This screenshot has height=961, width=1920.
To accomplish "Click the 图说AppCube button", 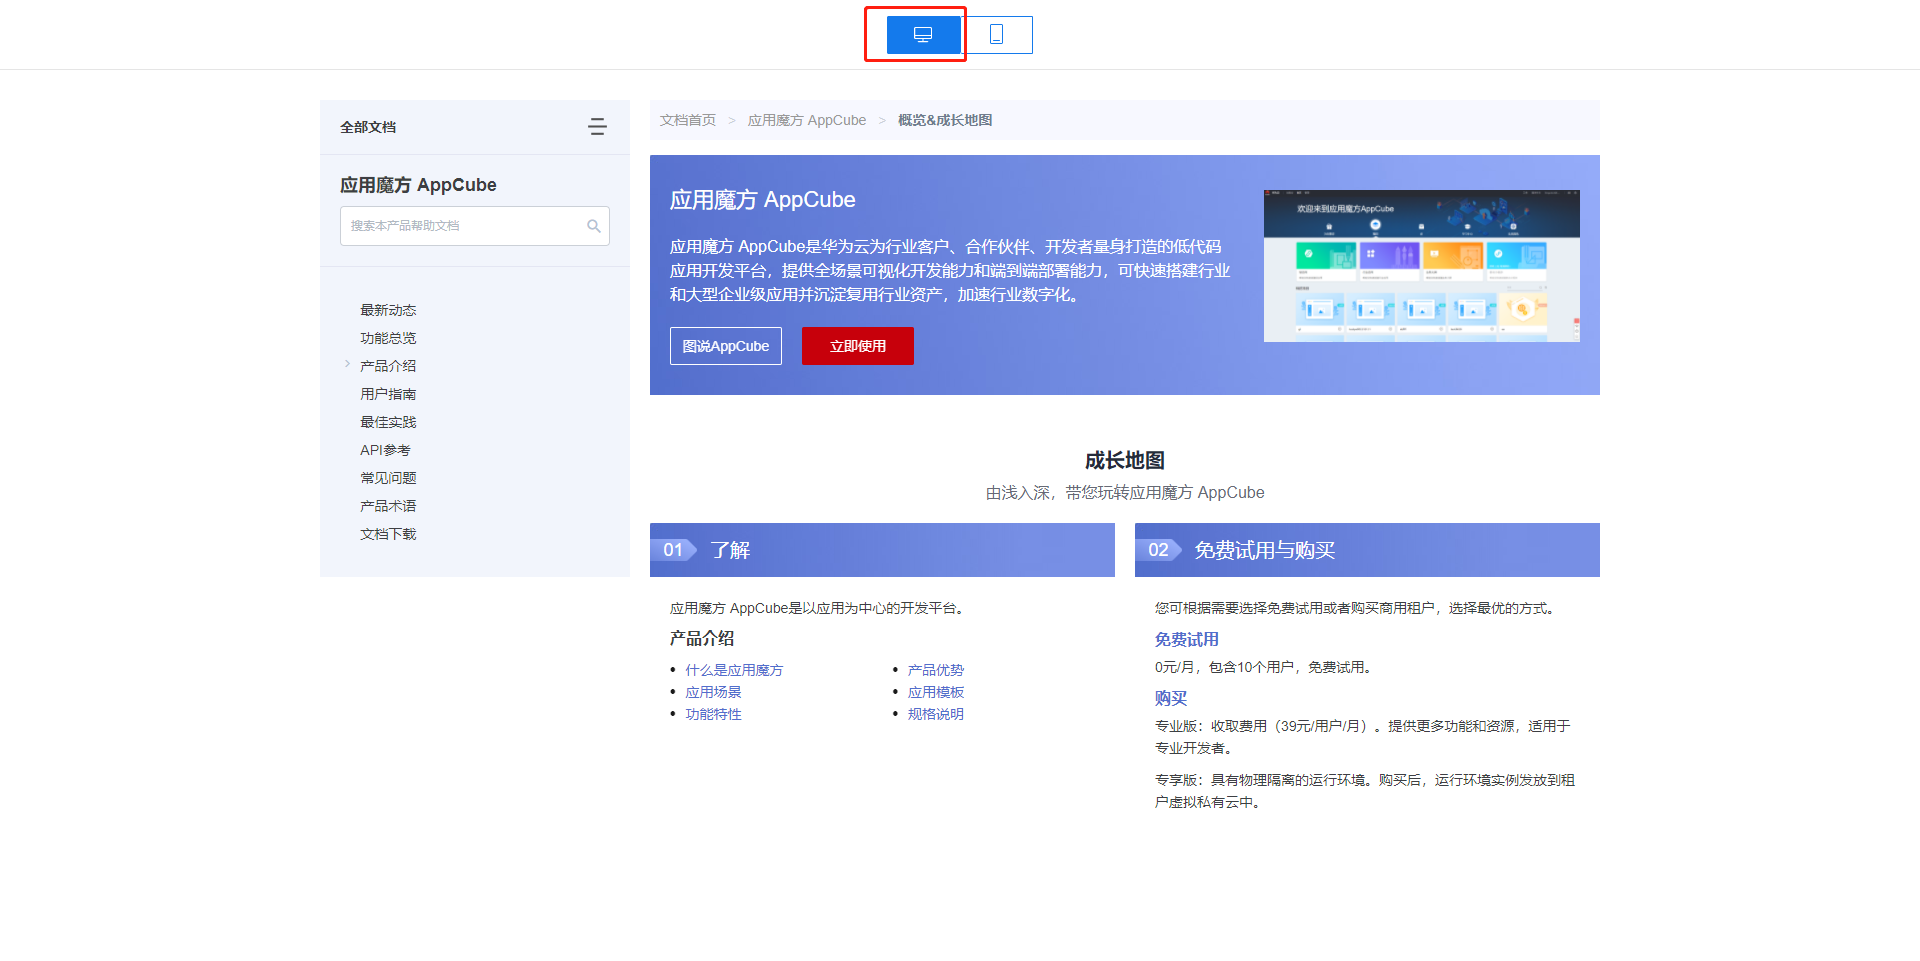I will click(726, 346).
